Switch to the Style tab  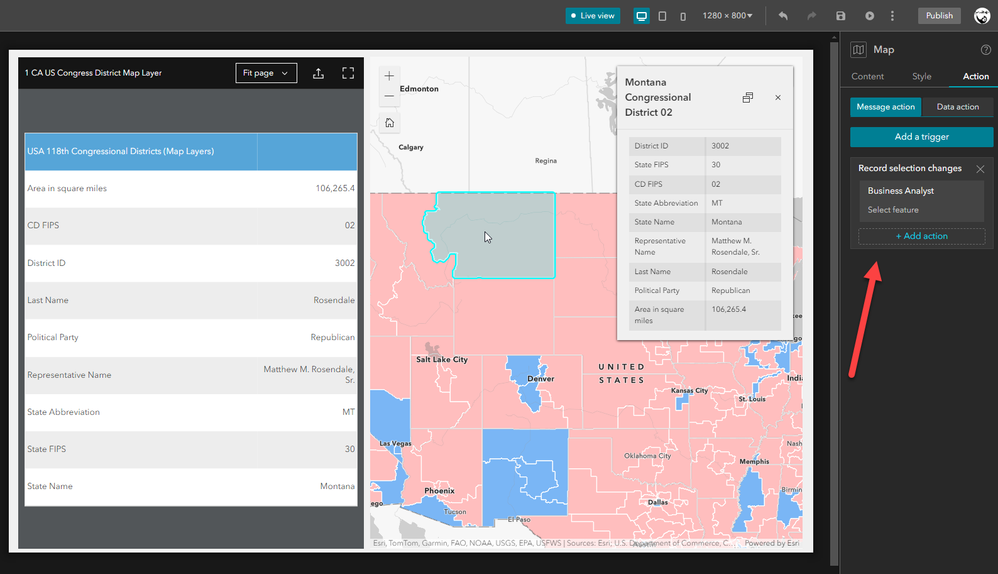click(921, 76)
